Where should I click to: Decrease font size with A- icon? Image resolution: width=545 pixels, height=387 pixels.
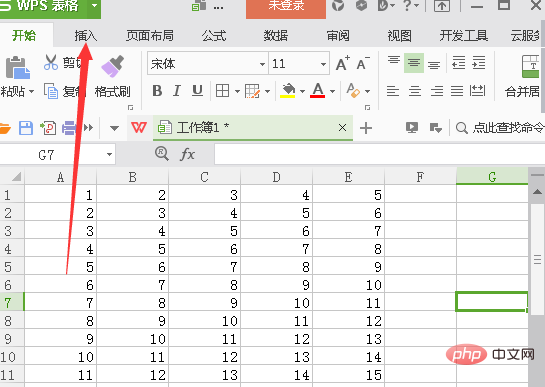coord(363,64)
